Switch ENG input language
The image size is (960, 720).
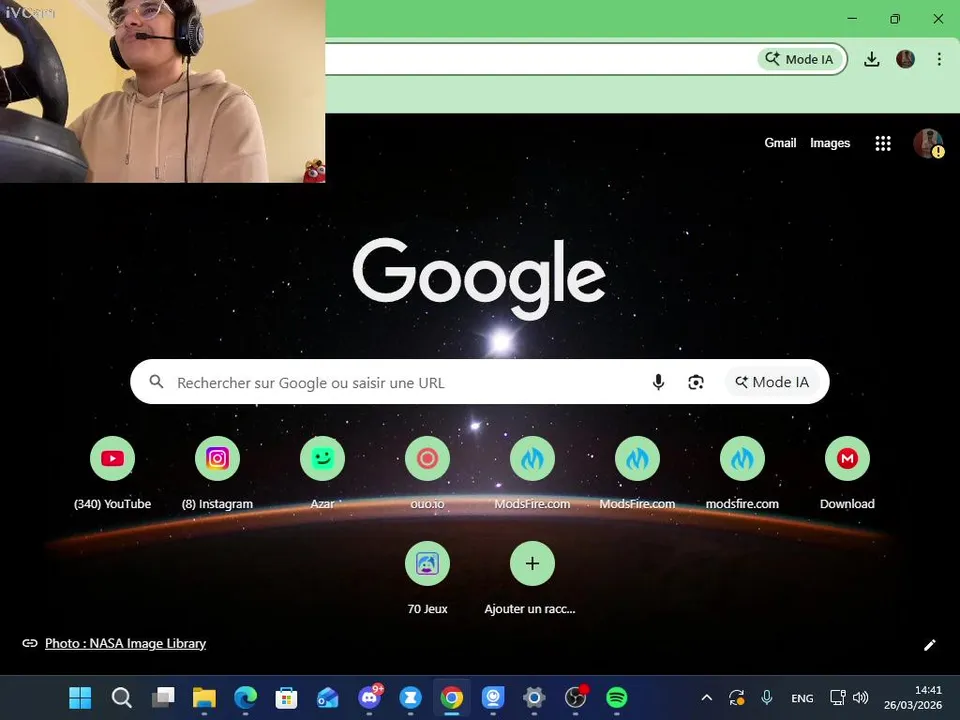[x=802, y=698]
